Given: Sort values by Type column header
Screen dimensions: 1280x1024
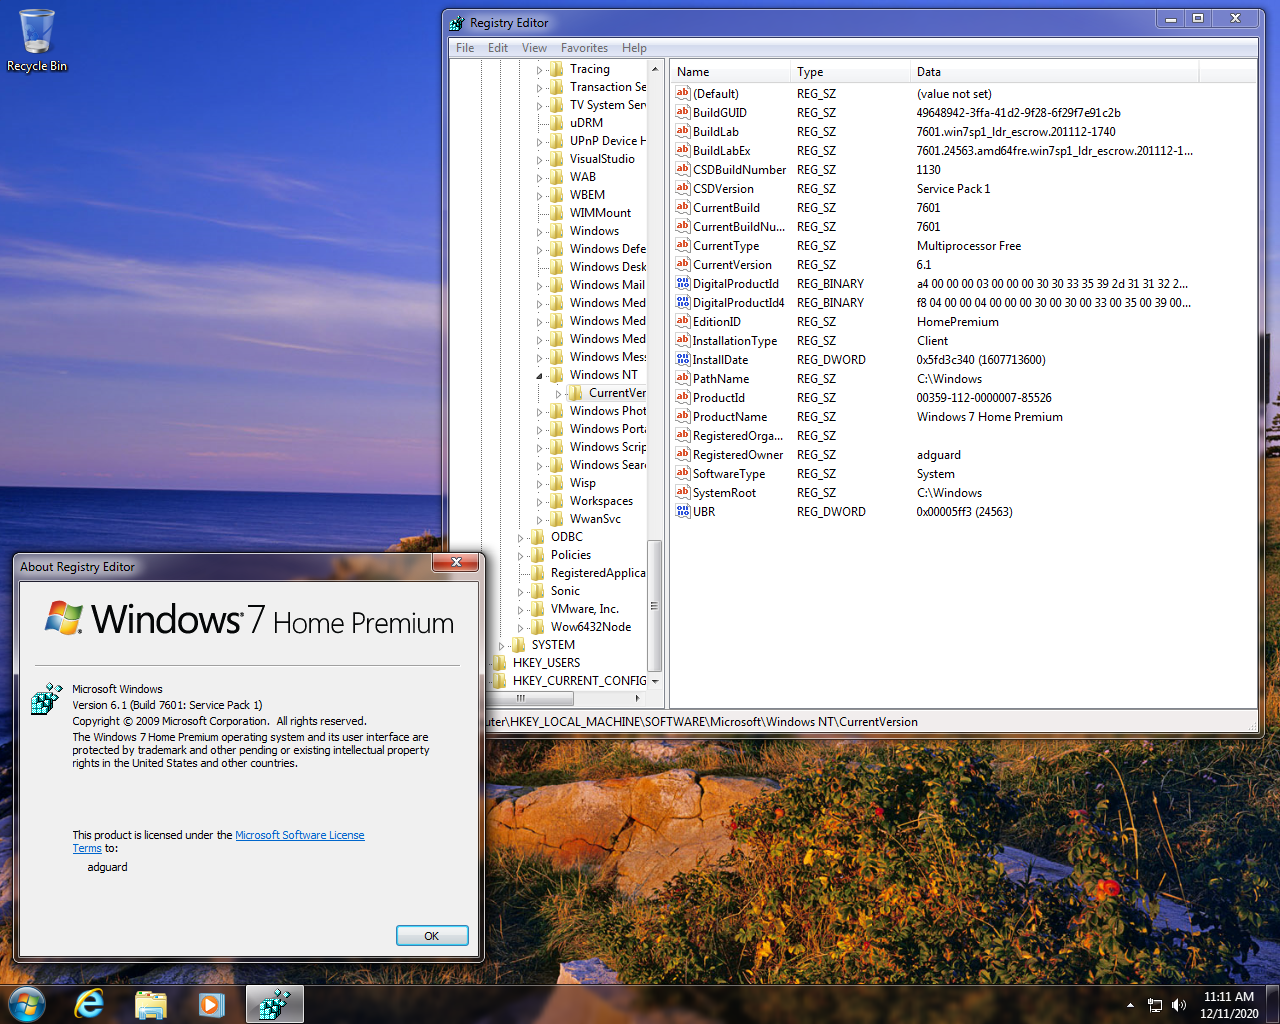Looking at the screenshot, I should 850,72.
